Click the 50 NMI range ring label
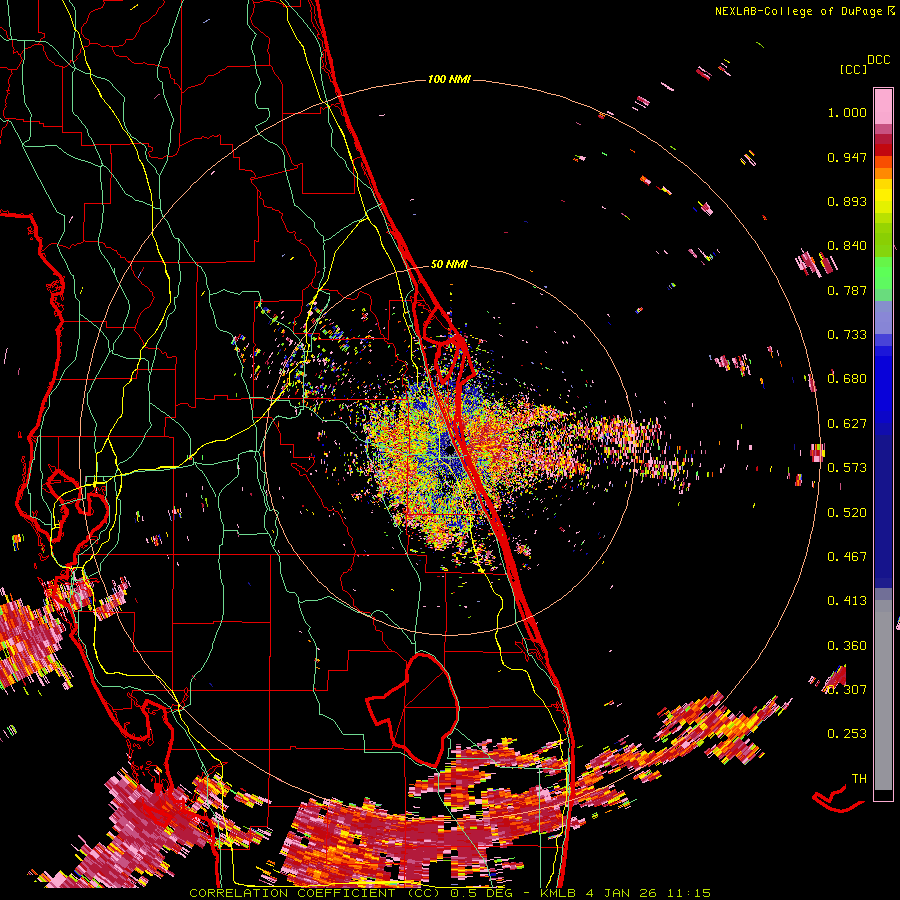900x900 pixels. [449, 265]
